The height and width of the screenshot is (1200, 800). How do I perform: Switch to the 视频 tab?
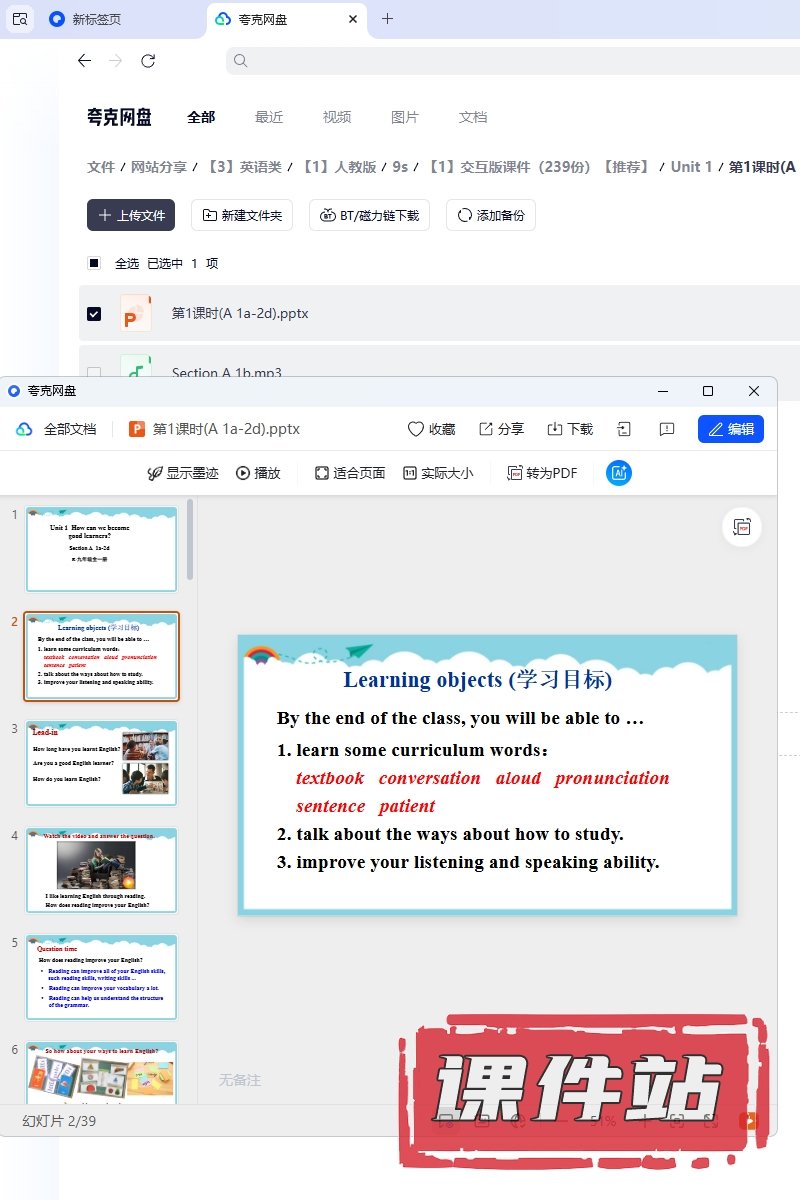coord(337,117)
